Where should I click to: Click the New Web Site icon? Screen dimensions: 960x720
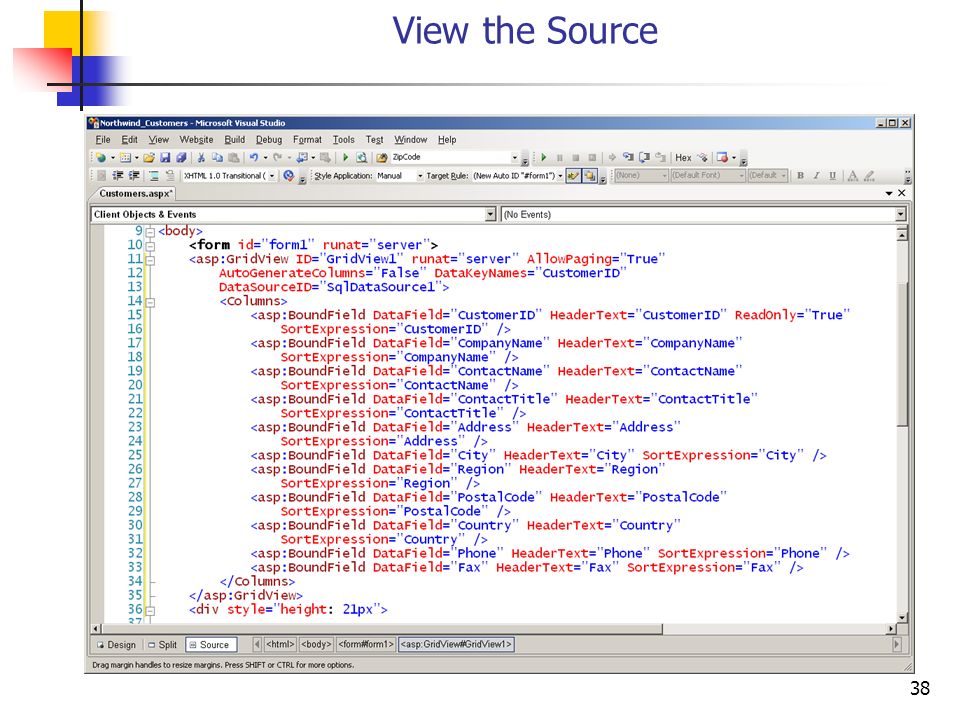click(x=101, y=157)
